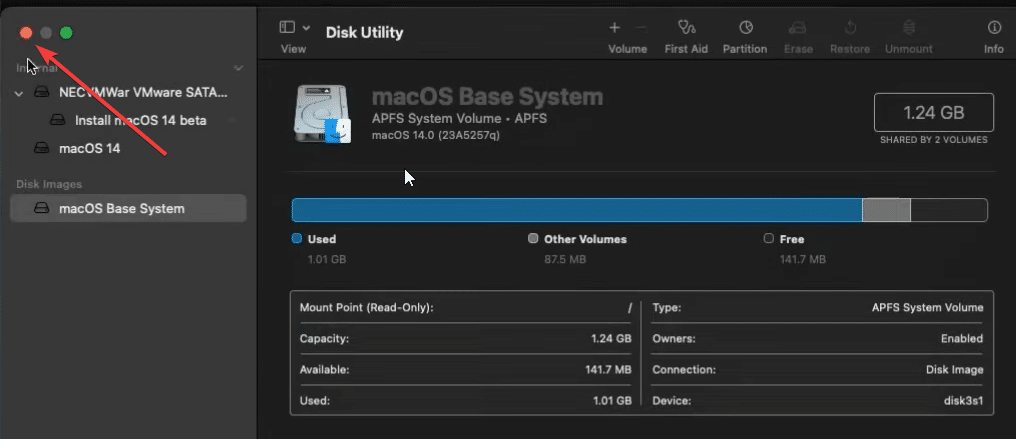
Task: Click the disk icon beside macOS 14
Action: (x=41, y=148)
